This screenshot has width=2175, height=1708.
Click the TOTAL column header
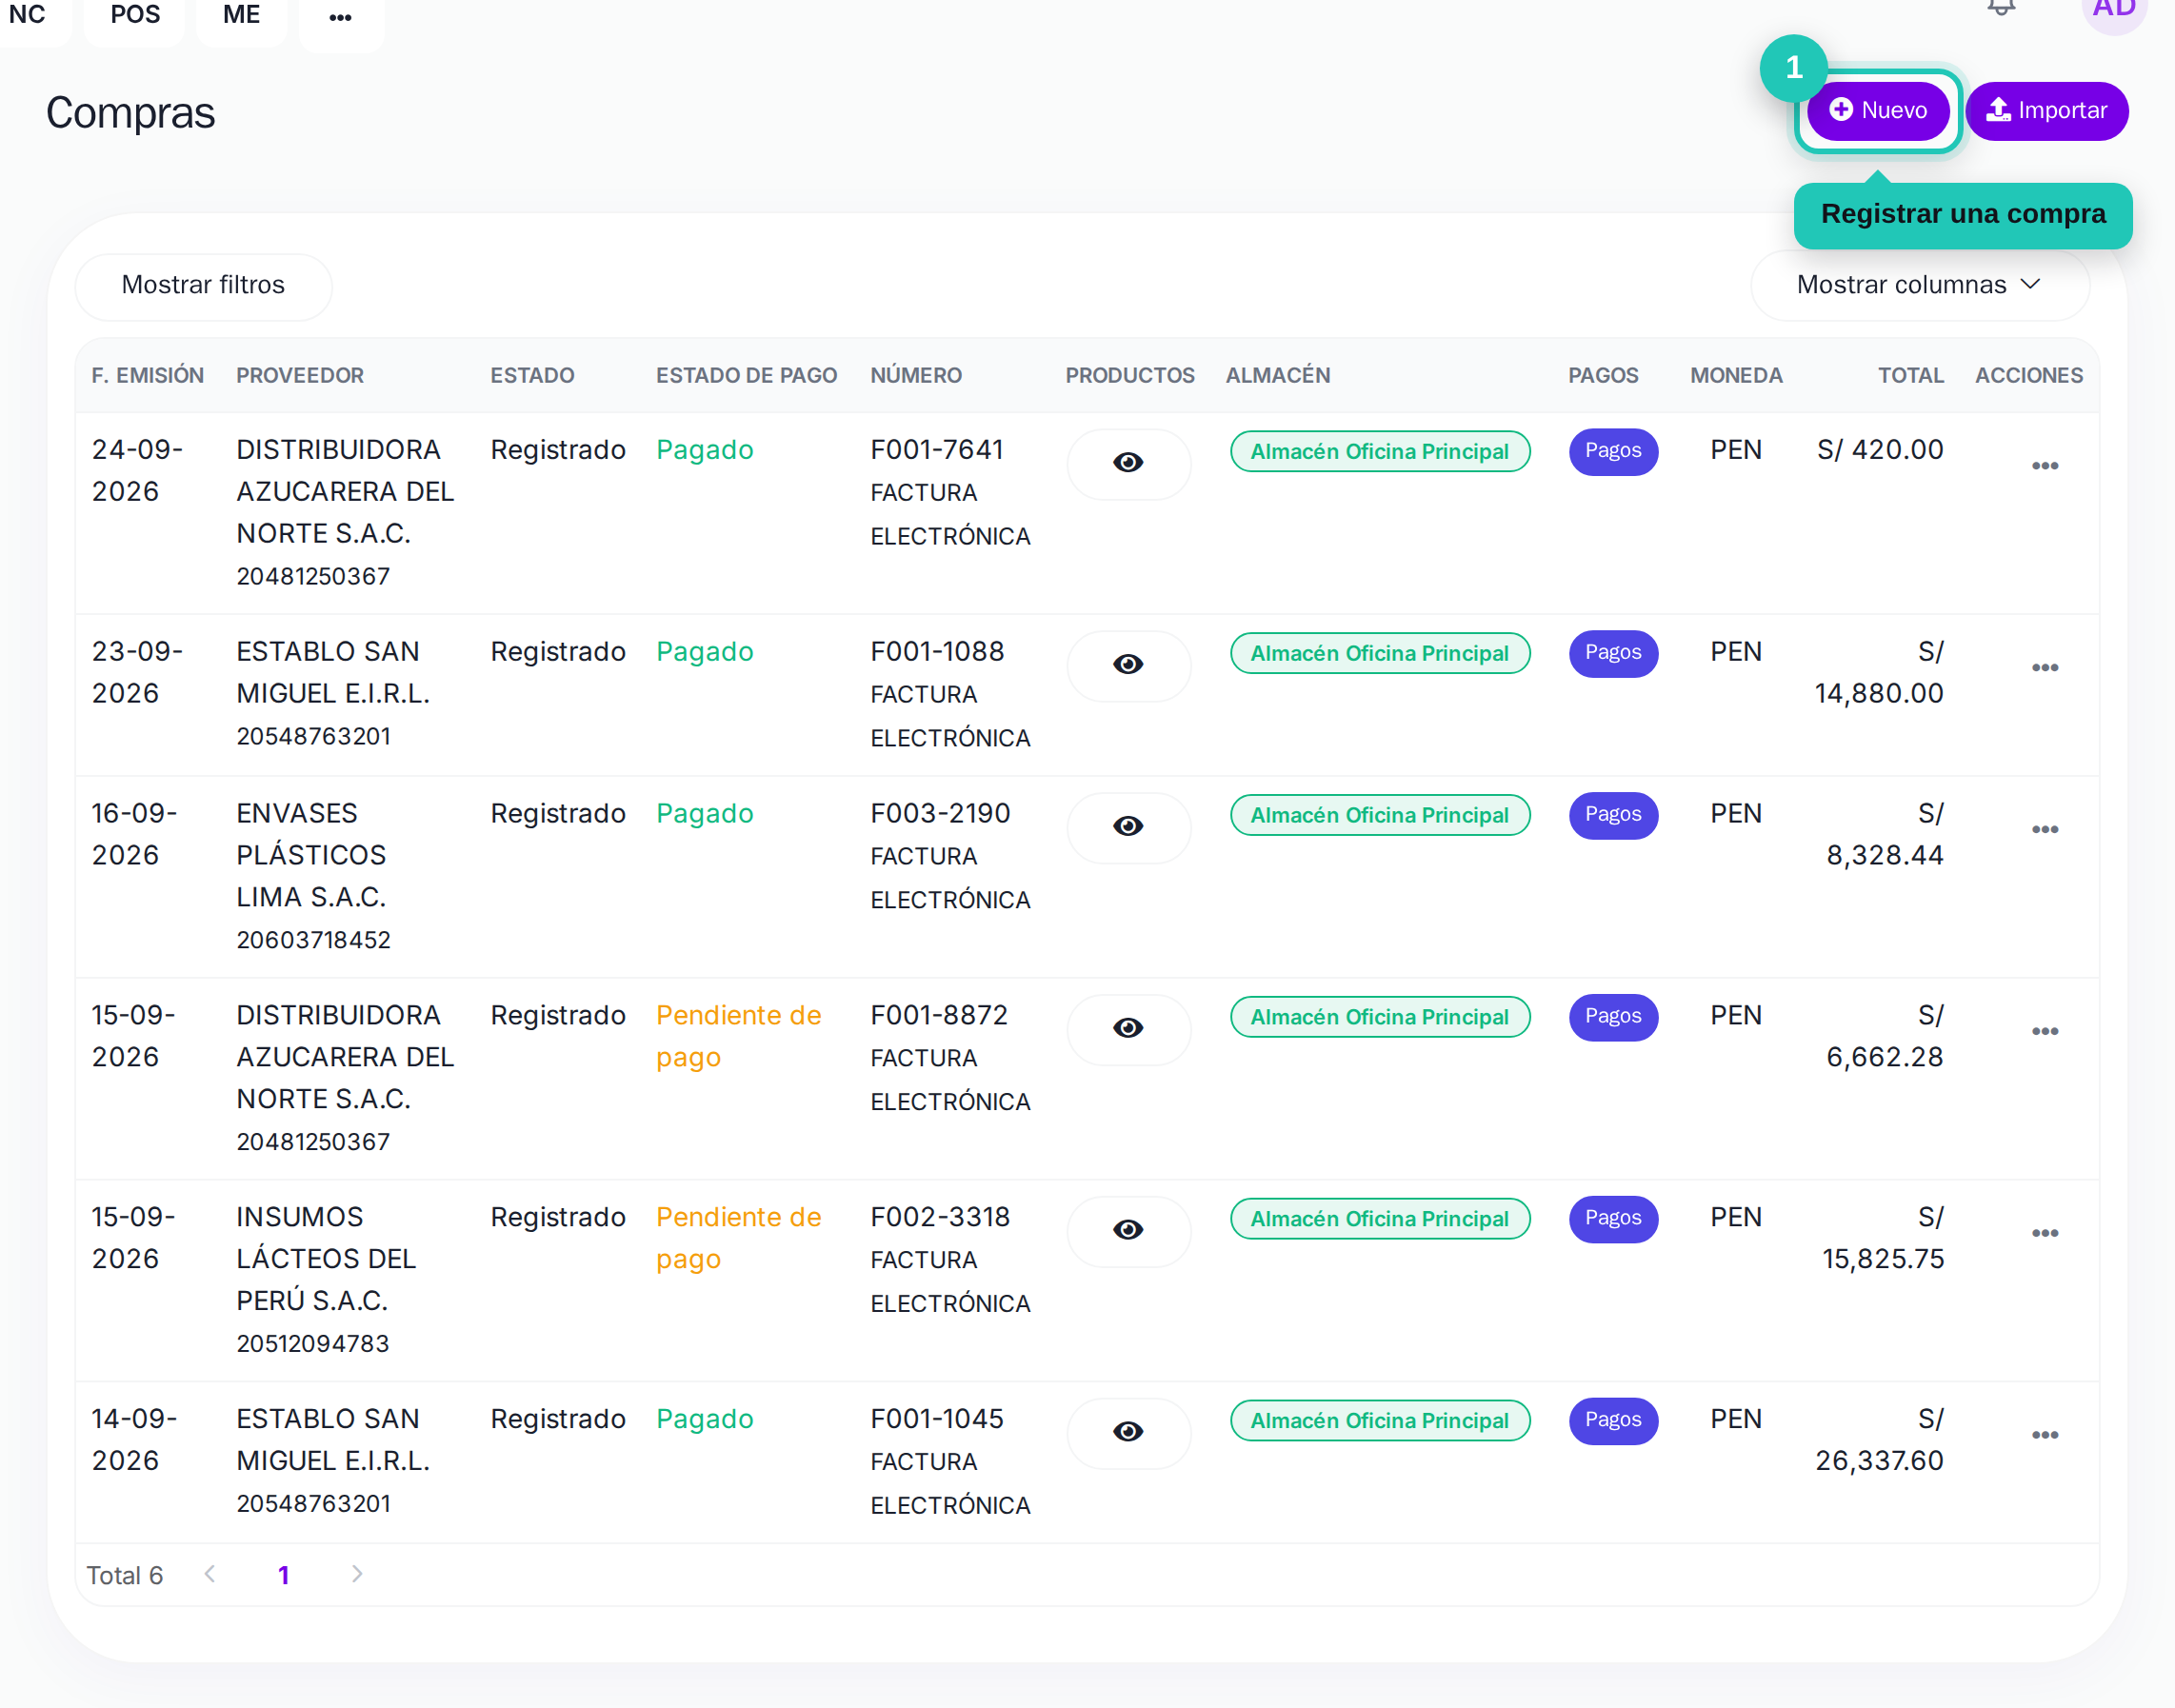coord(1910,376)
